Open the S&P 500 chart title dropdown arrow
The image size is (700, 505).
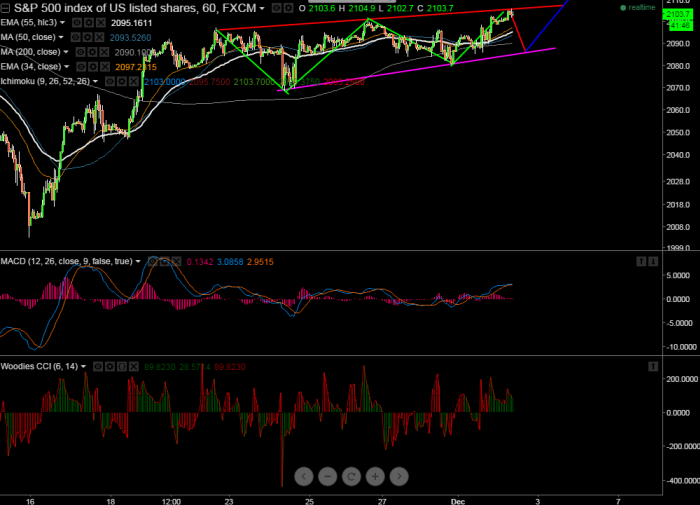262,8
